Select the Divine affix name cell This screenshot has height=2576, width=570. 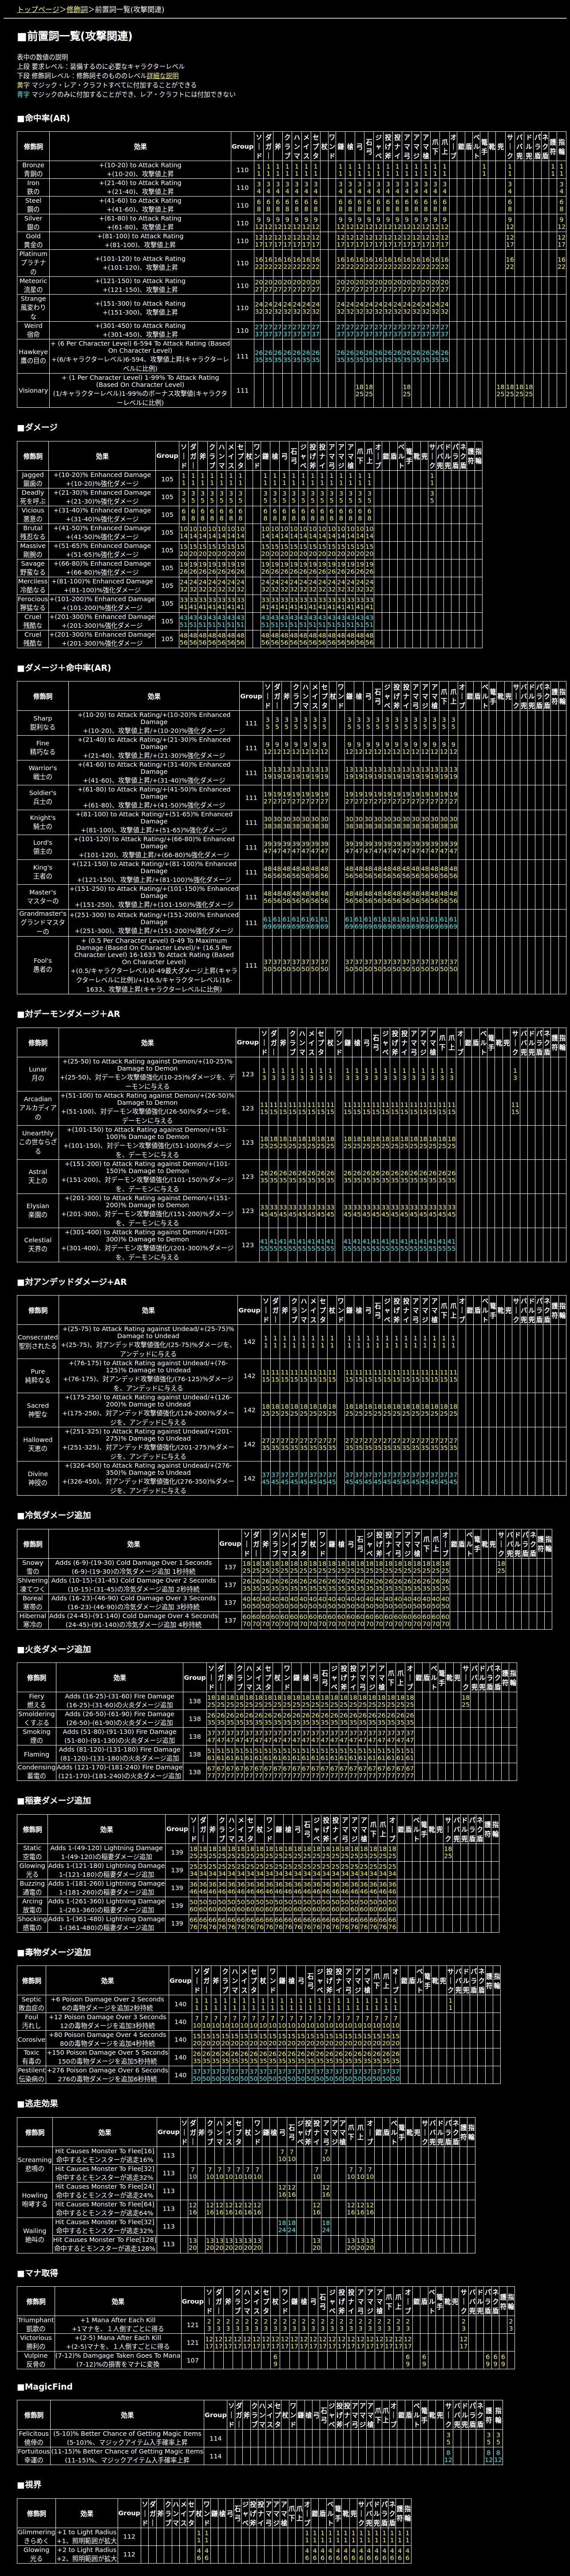[38, 1478]
